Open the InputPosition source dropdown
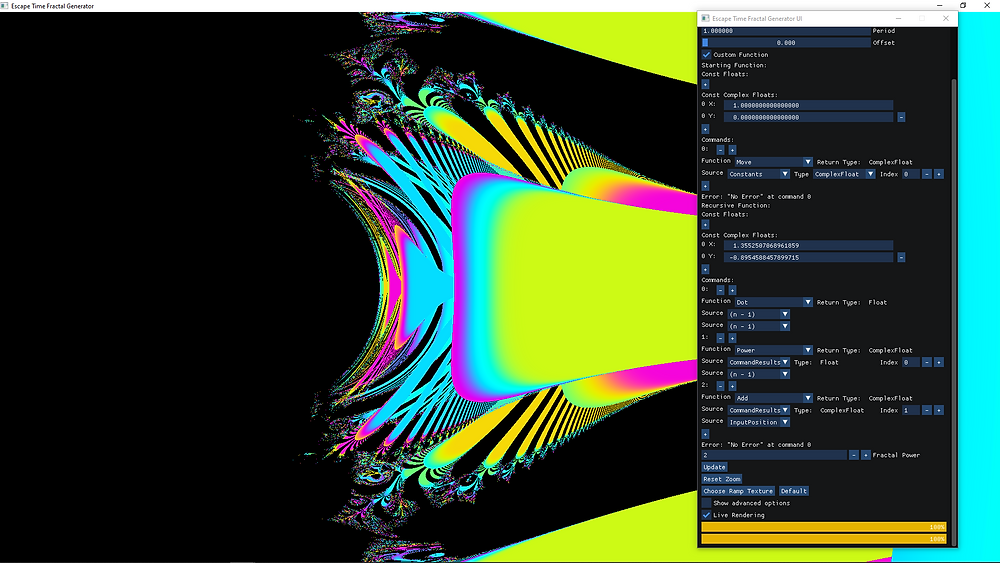This screenshot has width=1000, height=563. coord(759,422)
